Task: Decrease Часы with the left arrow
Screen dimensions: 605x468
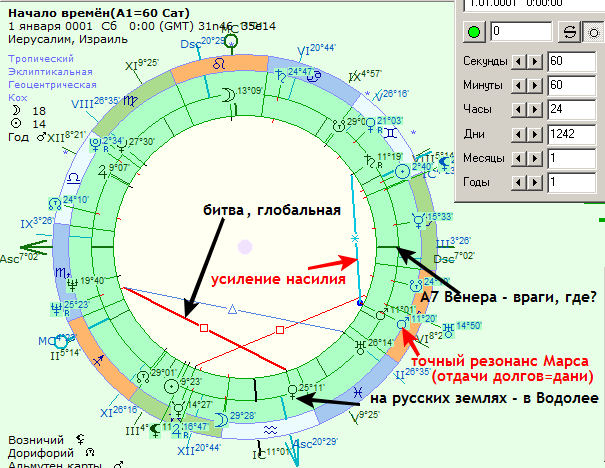Action: [518, 110]
